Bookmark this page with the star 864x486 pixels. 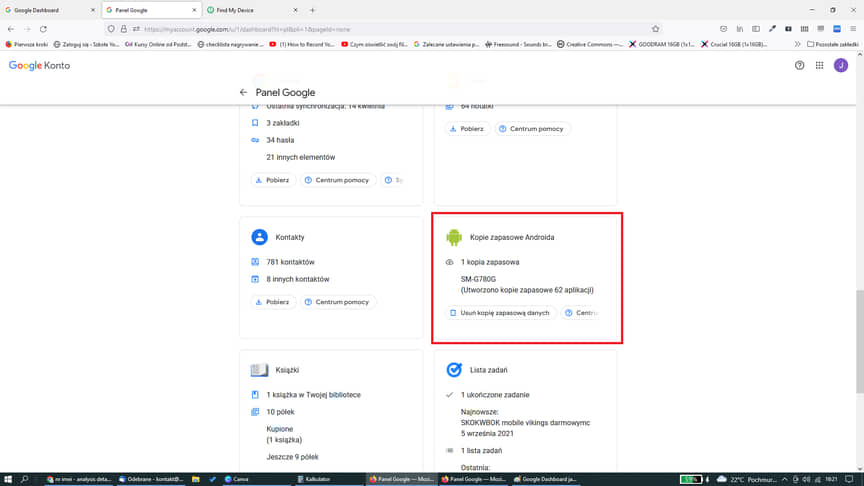point(655,29)
